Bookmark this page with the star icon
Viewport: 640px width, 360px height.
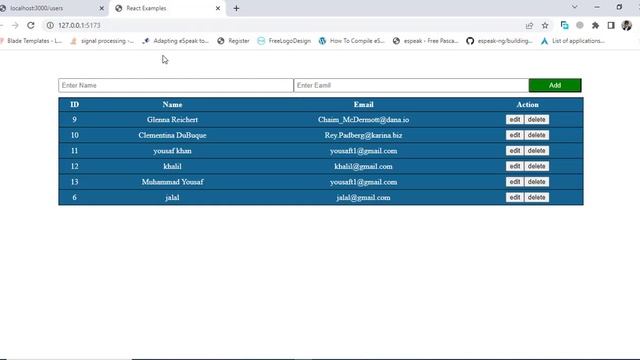coord(545,25)
